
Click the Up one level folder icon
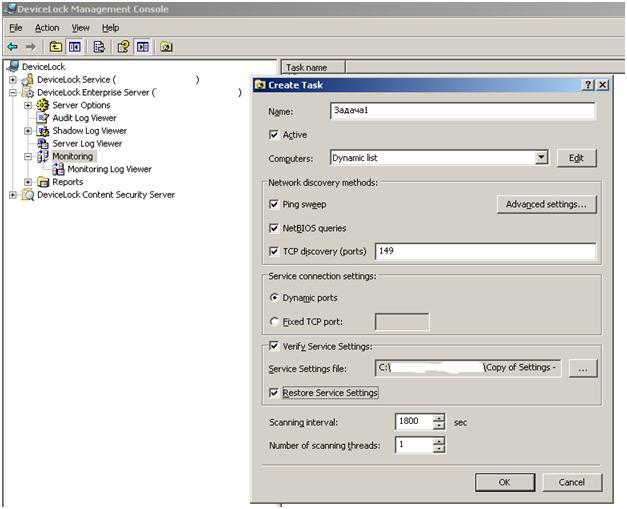tap(56, 47)
